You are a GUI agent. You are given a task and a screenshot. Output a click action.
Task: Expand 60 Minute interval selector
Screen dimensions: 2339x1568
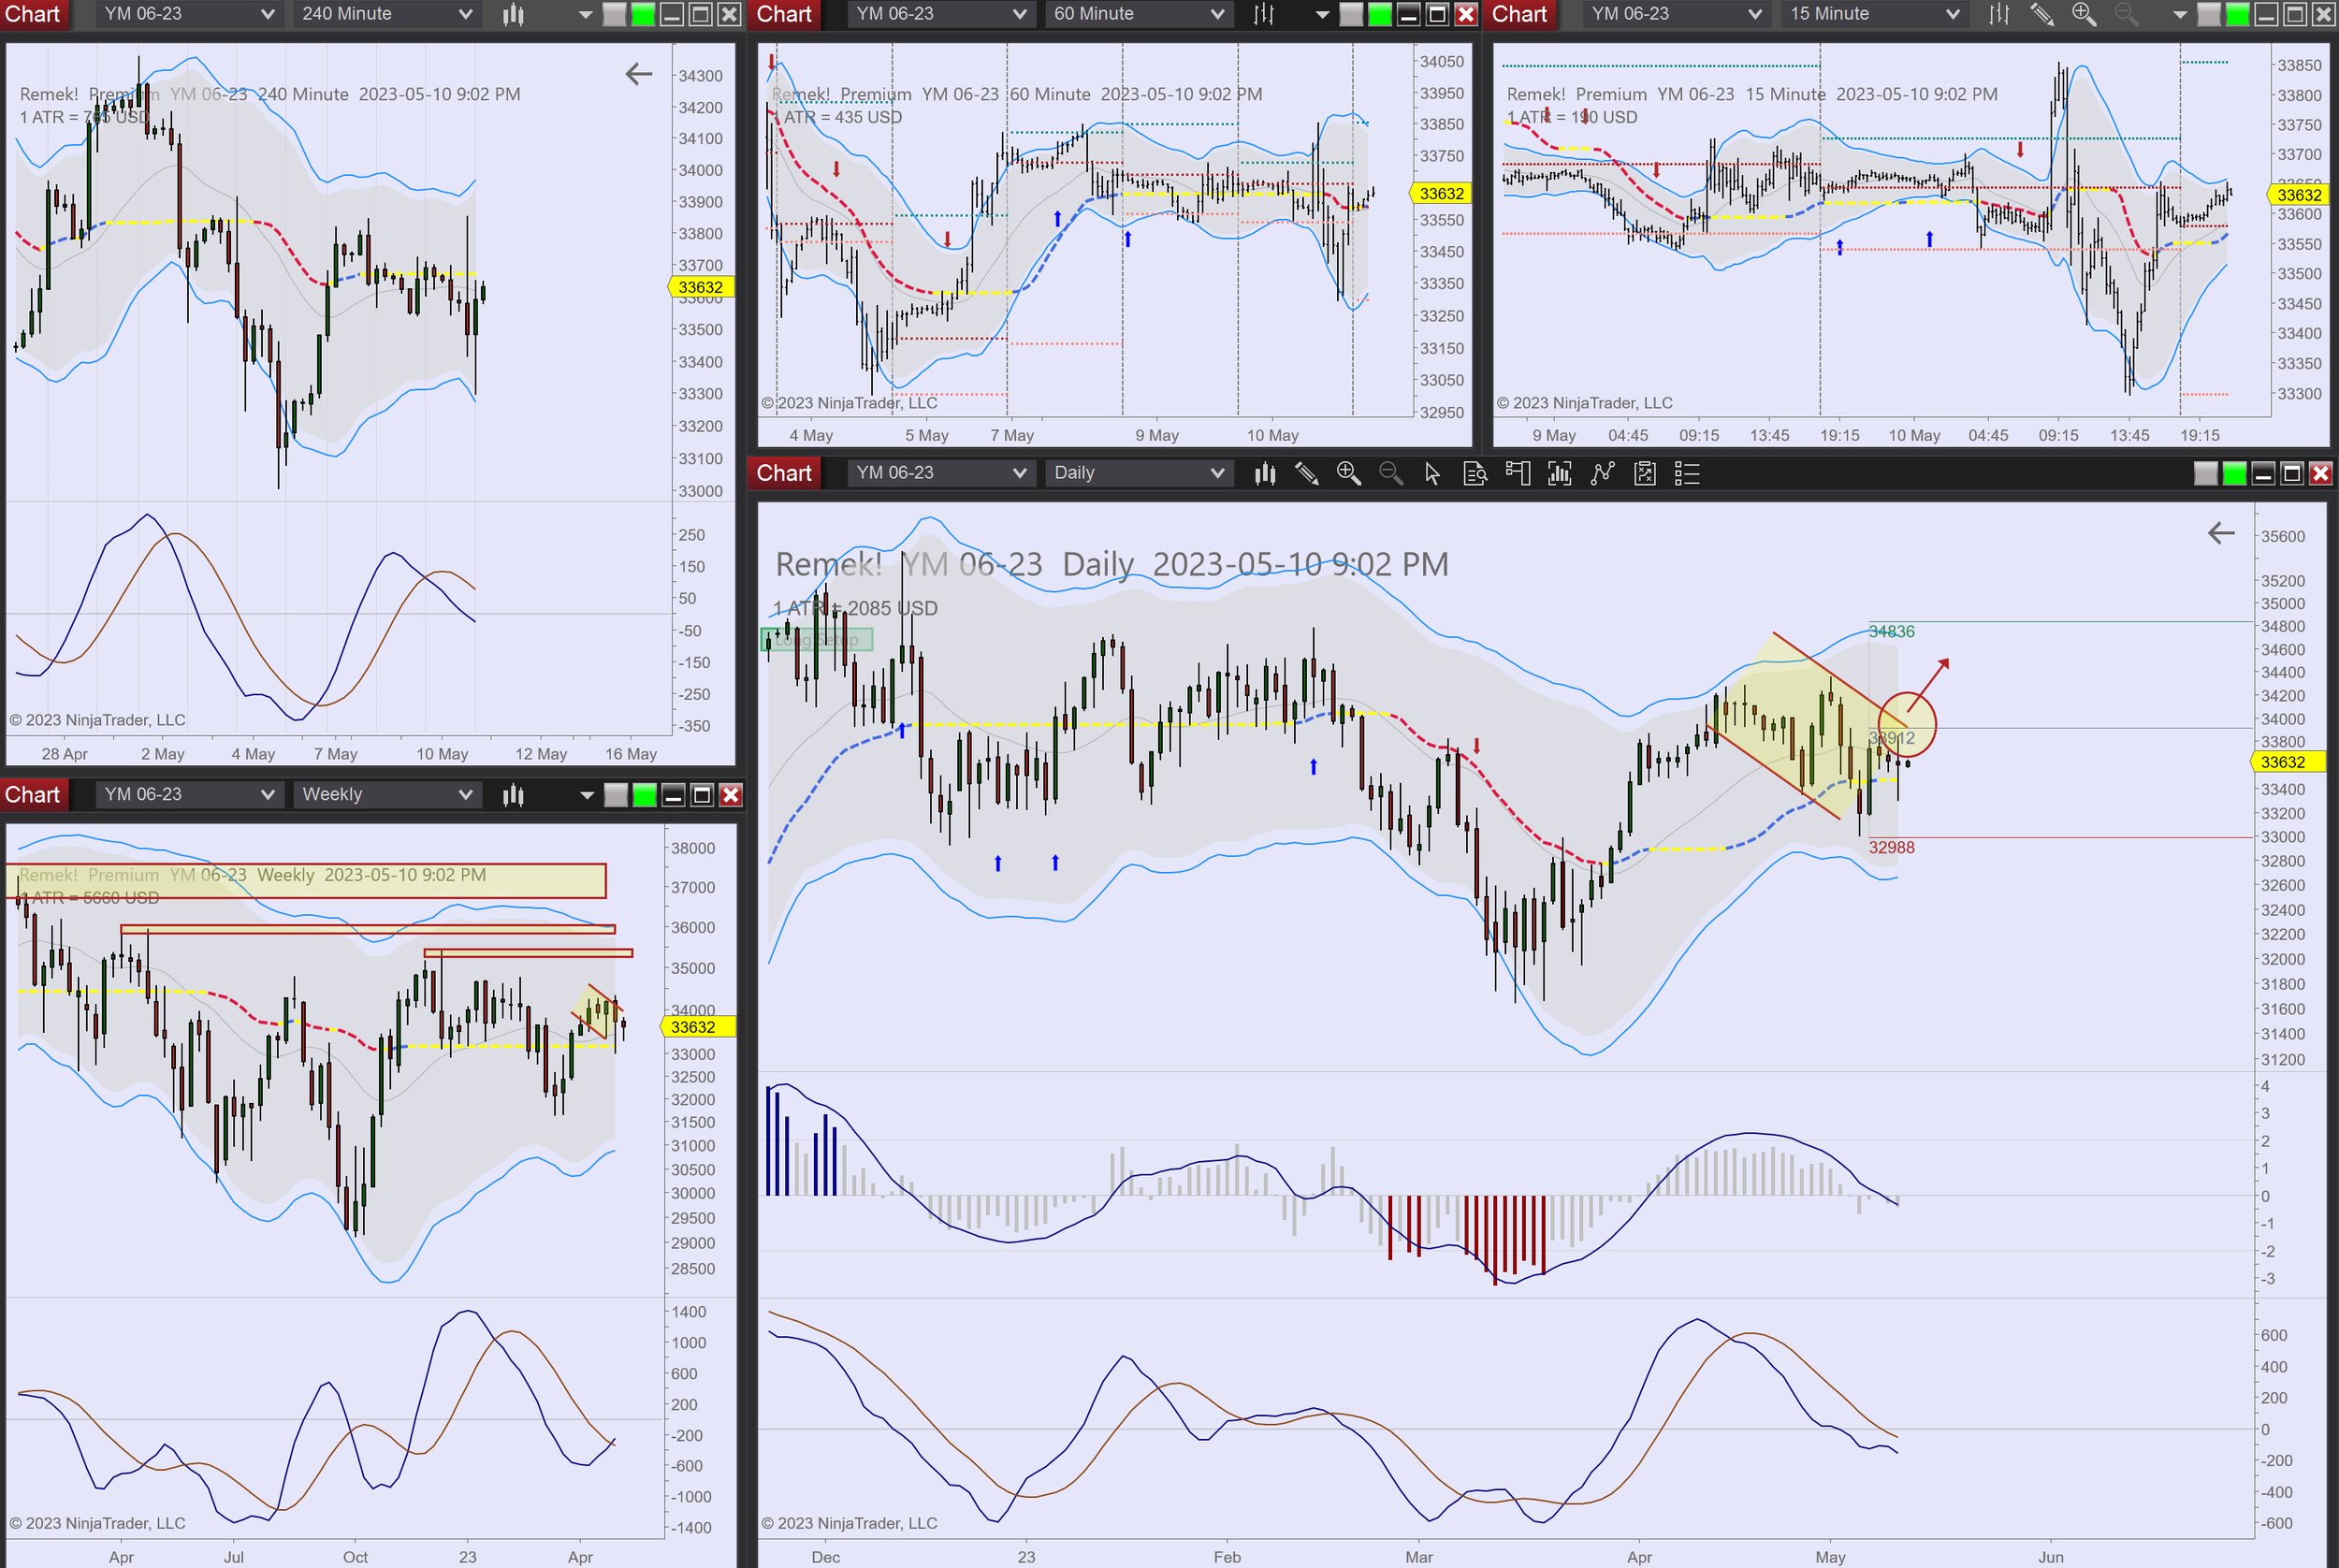1137,14
